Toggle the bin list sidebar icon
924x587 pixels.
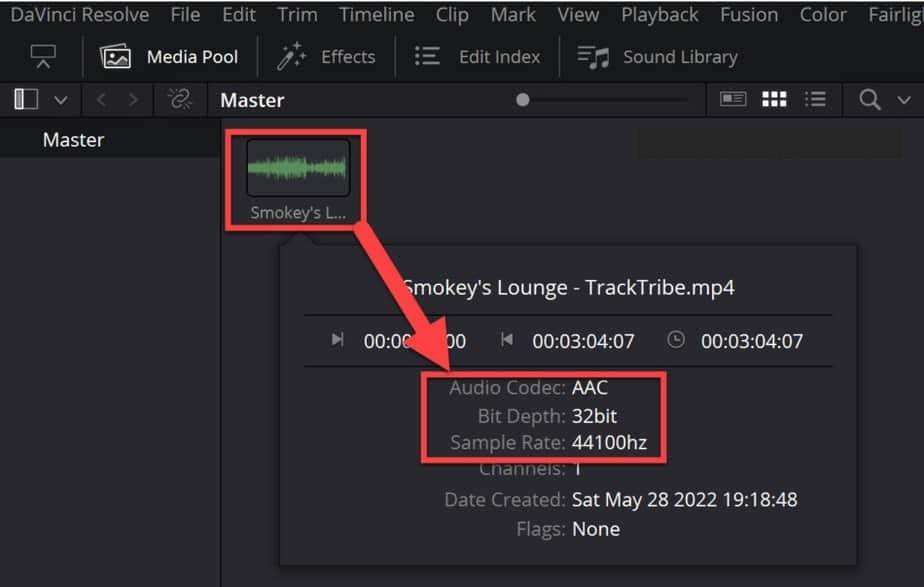(x=26, y=99)
